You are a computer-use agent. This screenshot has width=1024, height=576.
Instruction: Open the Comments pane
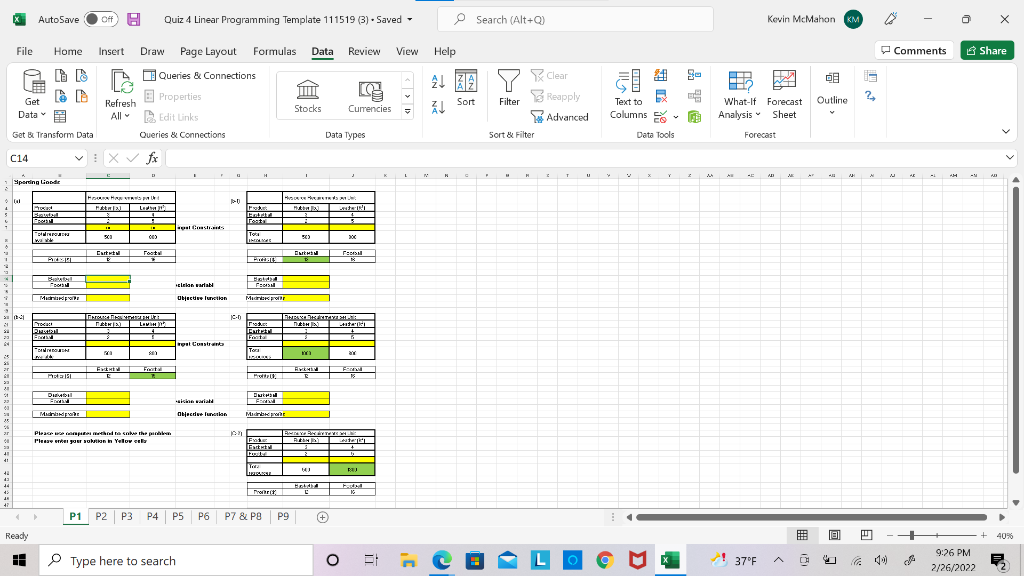(x=914, y=50)
